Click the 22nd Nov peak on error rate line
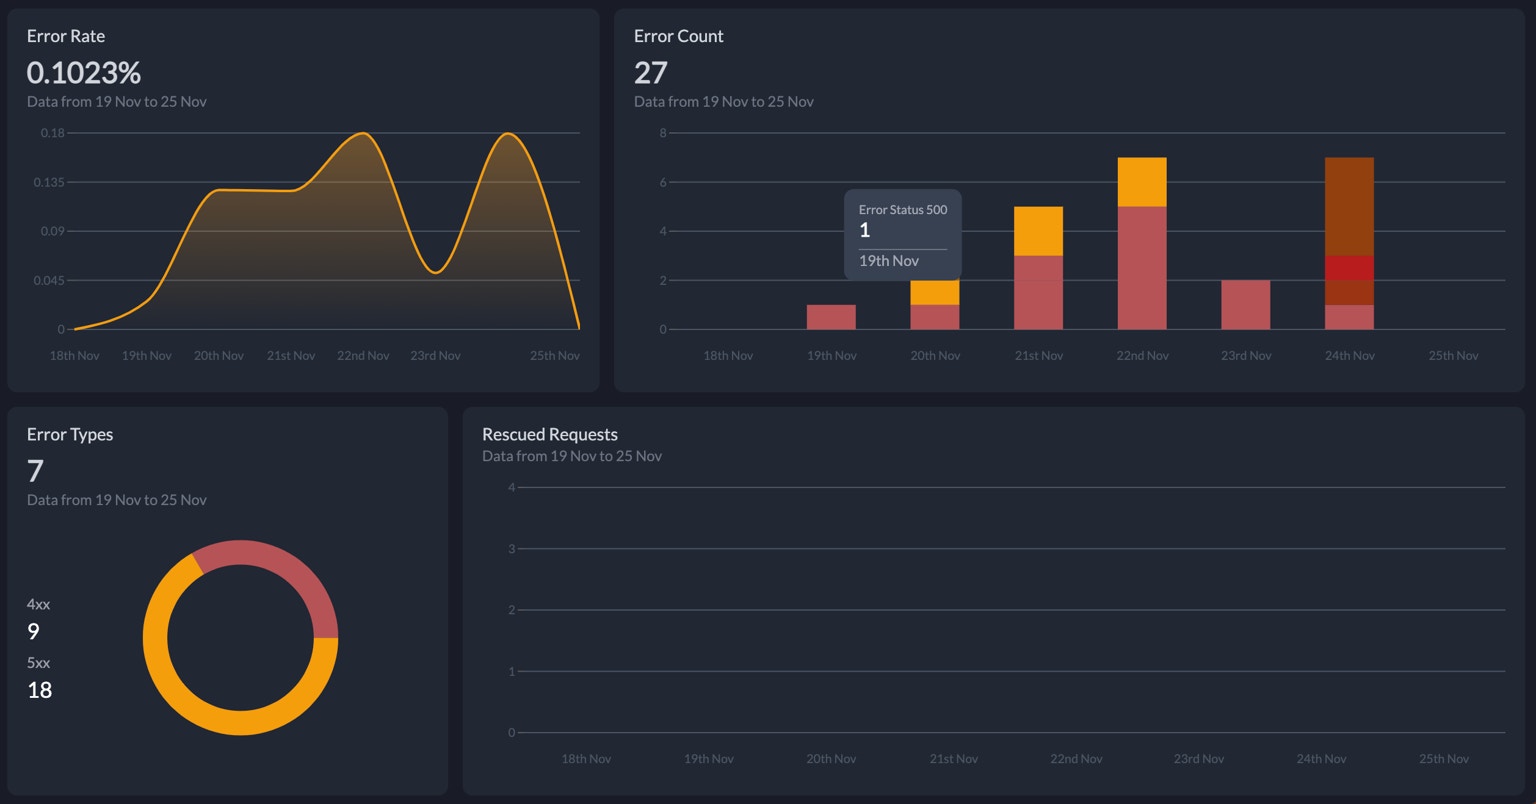This screenshot has width=1536, height=804. pyautogui.click(x=363, y=134)
